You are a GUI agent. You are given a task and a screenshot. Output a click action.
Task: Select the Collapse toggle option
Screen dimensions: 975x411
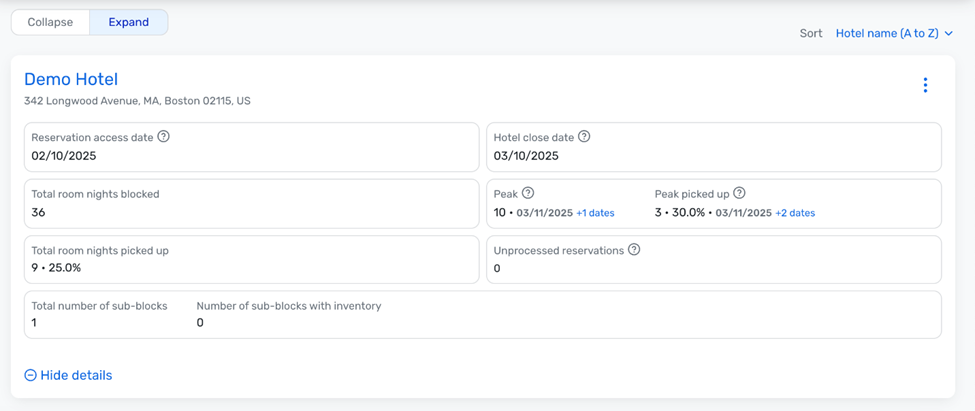(x=50, y=22)
